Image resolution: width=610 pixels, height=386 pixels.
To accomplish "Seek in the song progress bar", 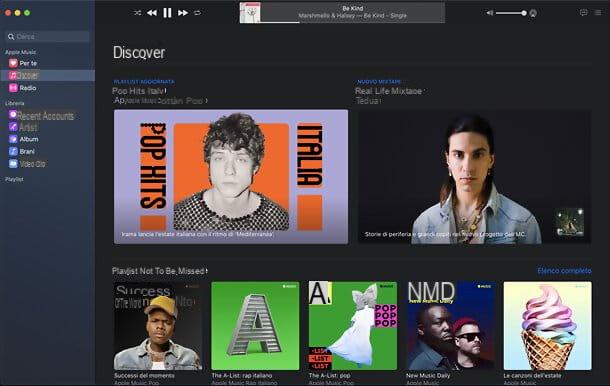I will pos(352,22).
